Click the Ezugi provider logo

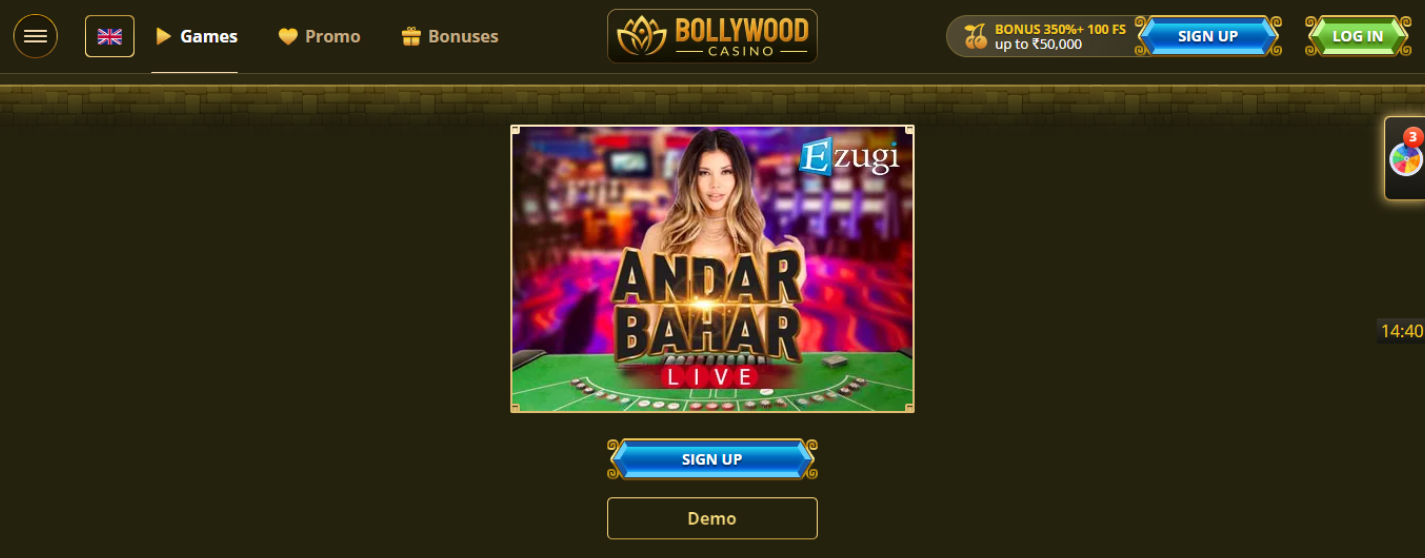[x=849, y=158]
